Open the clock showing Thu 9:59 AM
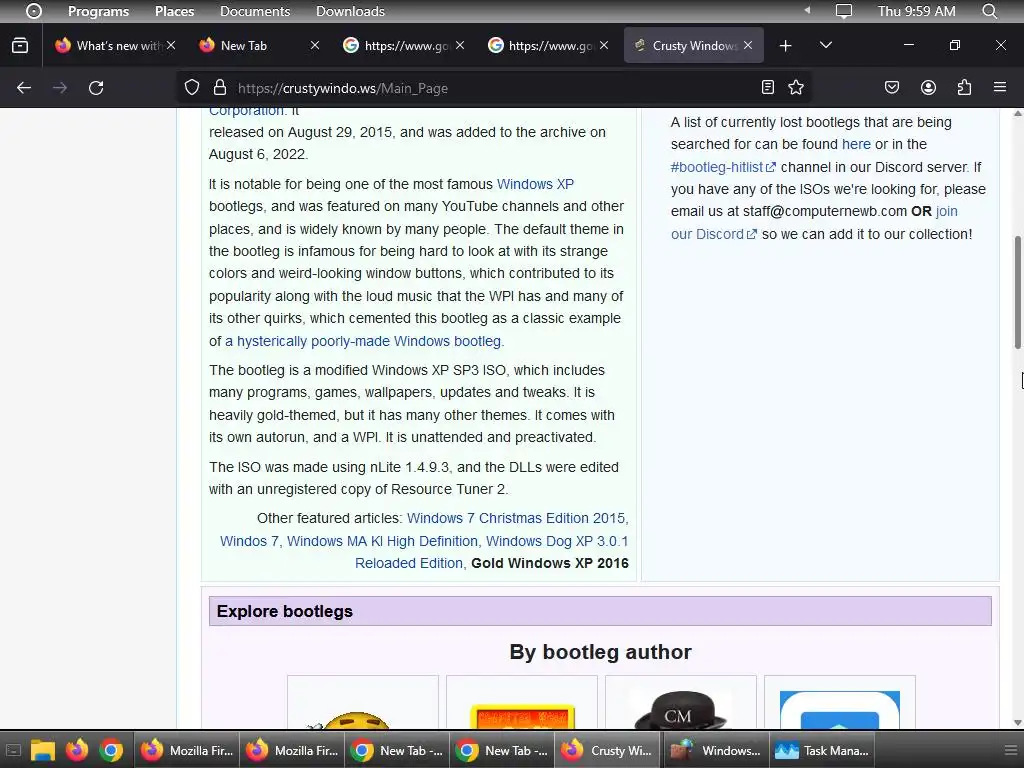The width and height of the screenshot is (1024, 768). click(916, 11)
